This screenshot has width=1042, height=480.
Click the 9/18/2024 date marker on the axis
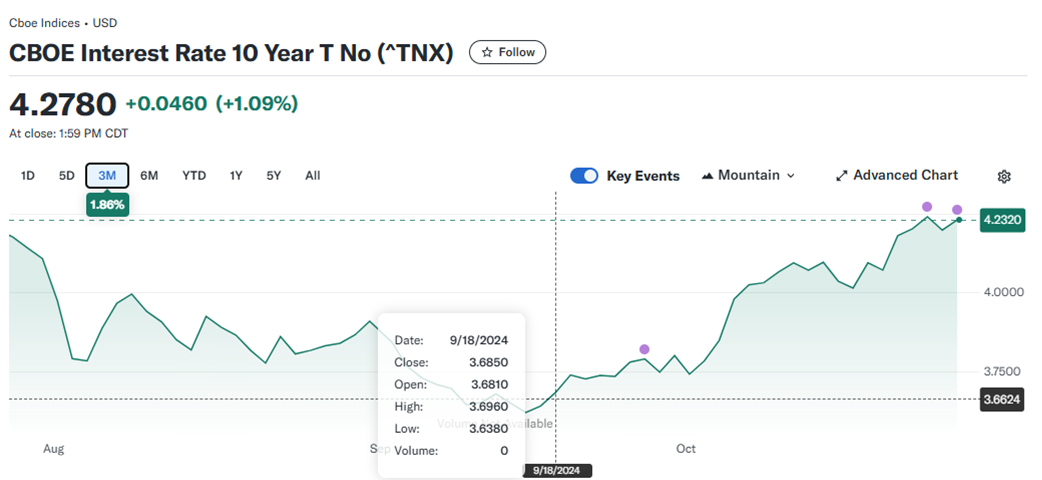558,470
